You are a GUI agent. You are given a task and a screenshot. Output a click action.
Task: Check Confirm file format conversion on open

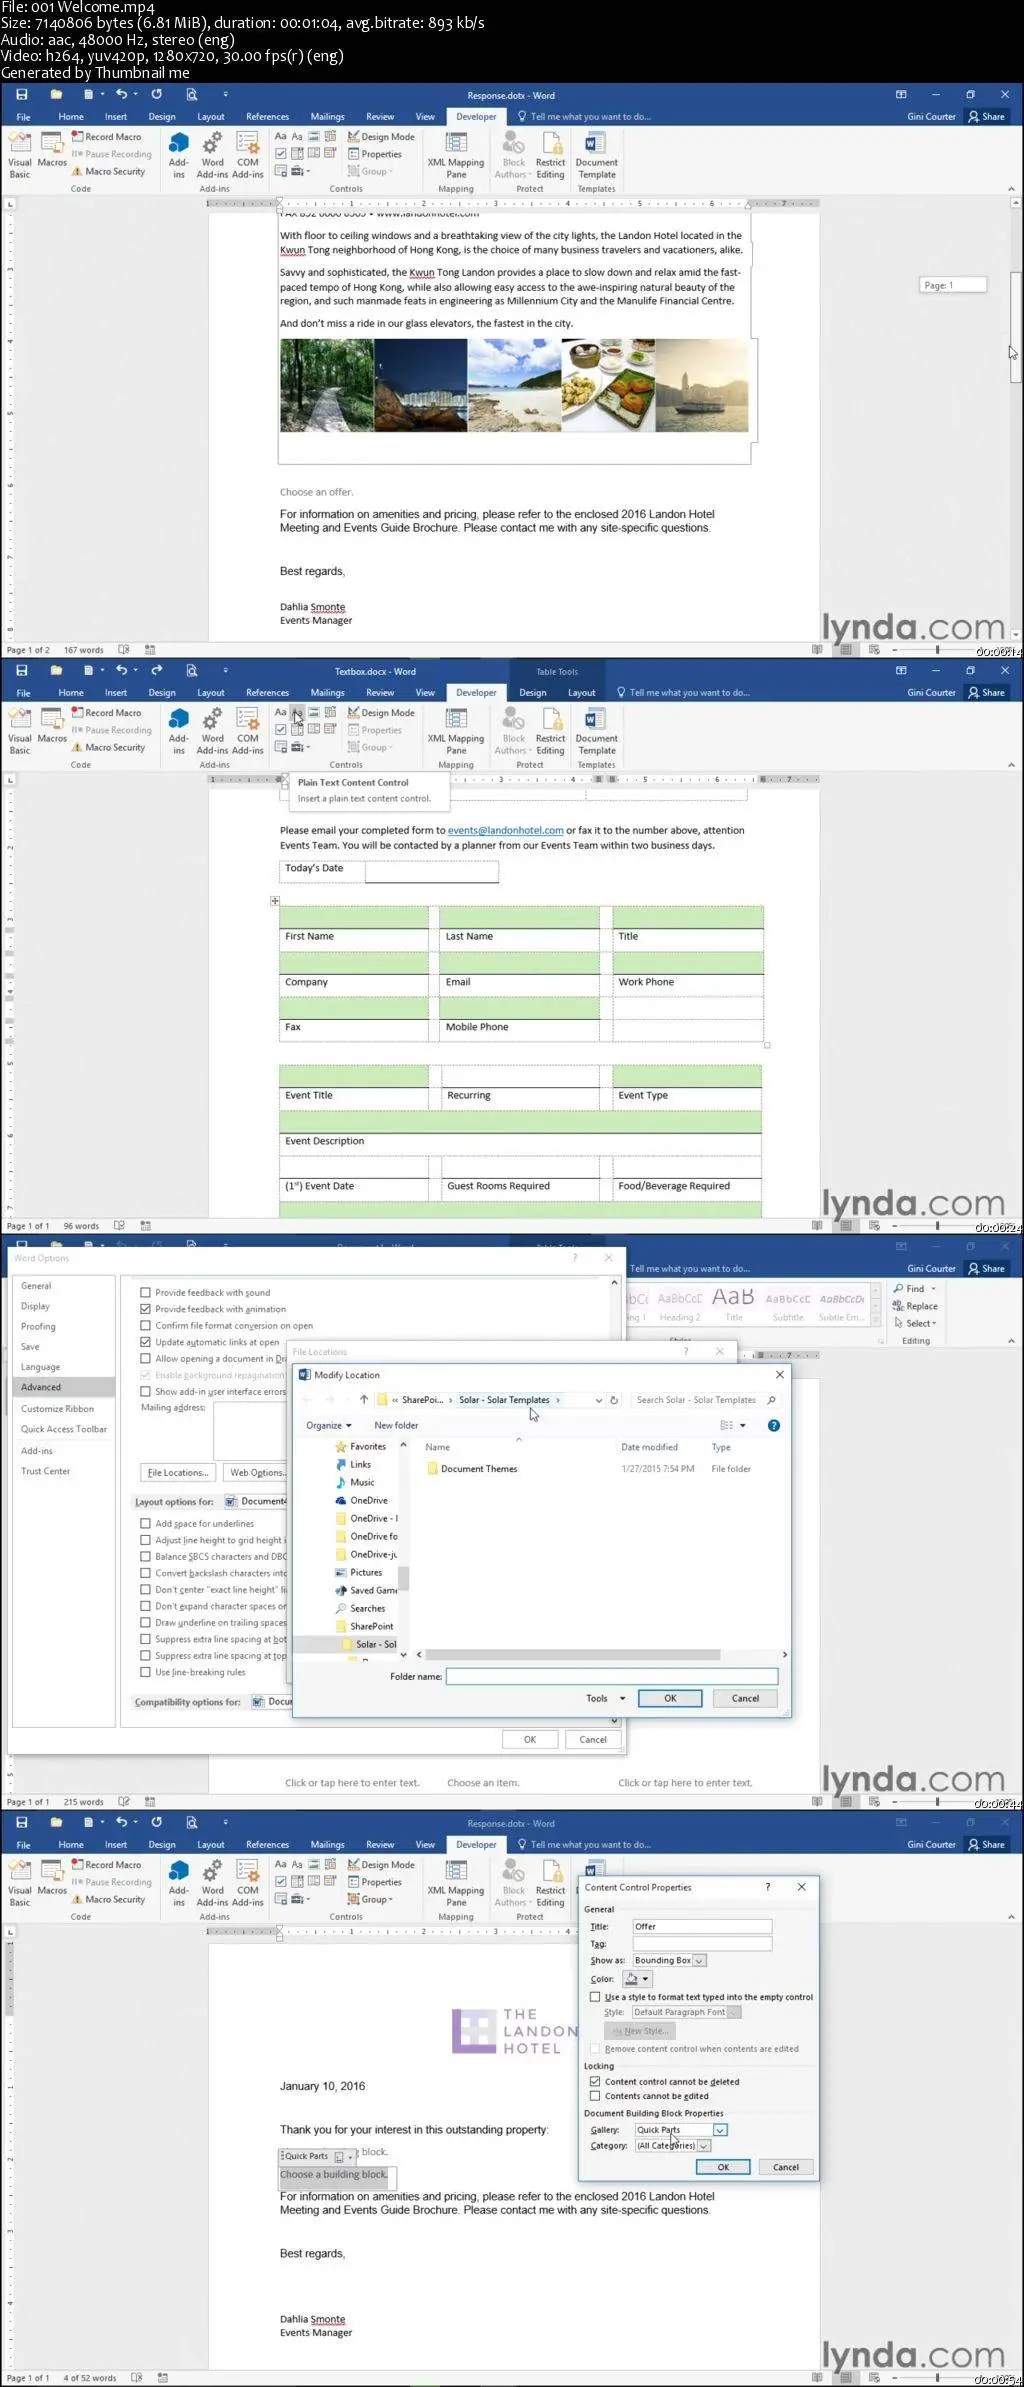point(145,1325)
